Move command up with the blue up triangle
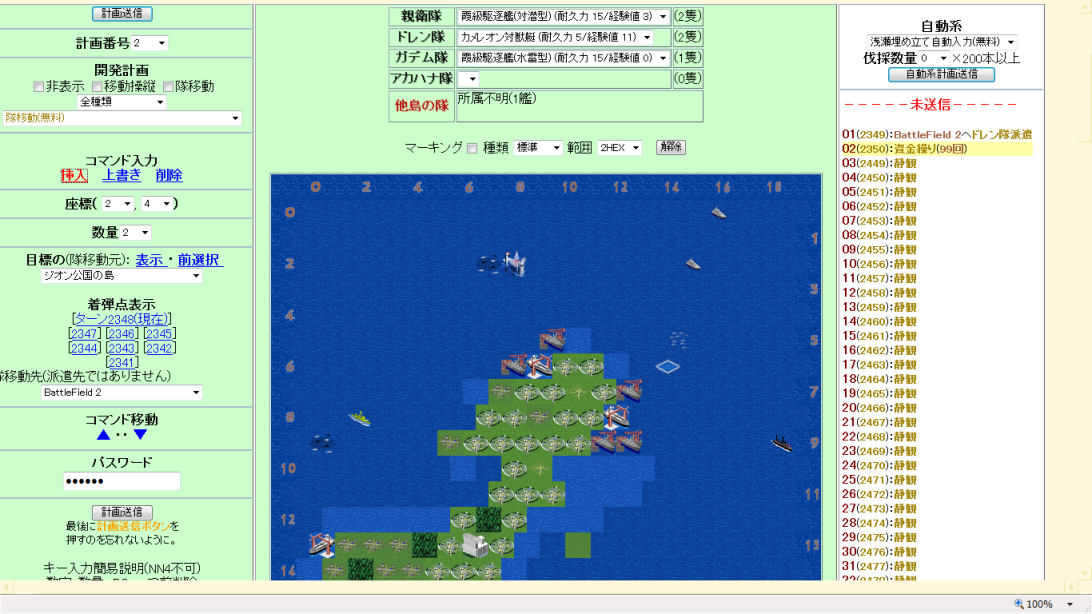Screen dimensions: 1092x614 tap(103, 434)
